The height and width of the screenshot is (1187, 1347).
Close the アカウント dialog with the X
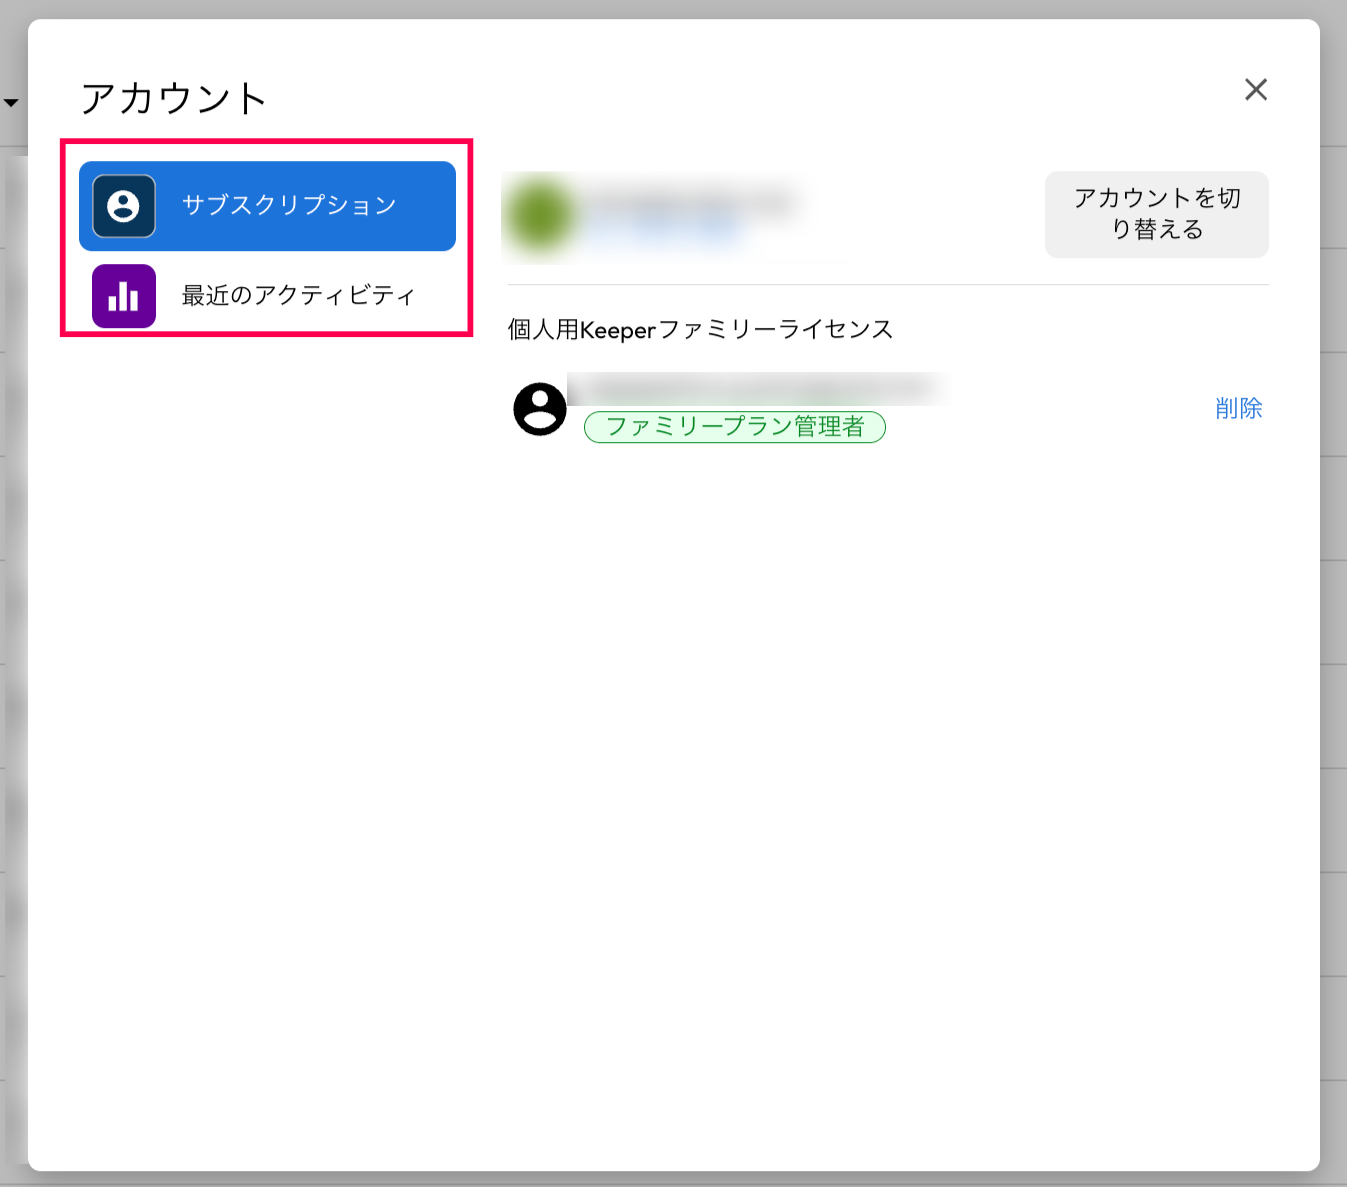[1256, 90]
